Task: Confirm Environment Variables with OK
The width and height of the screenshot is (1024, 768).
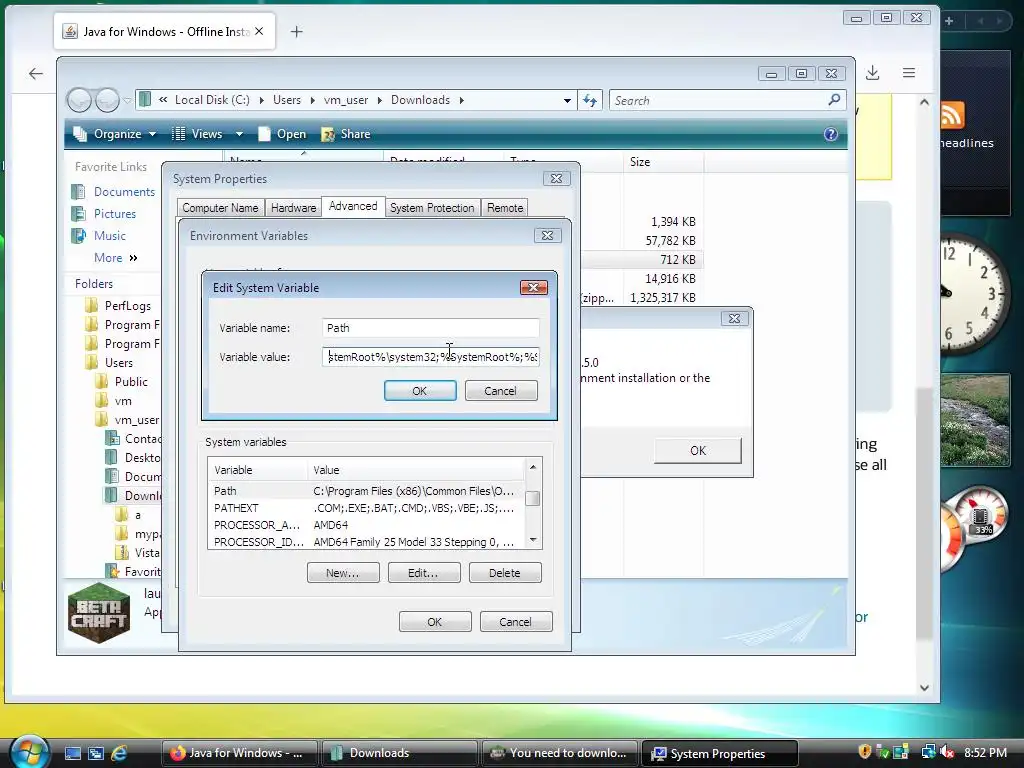Action: point(435,622)
